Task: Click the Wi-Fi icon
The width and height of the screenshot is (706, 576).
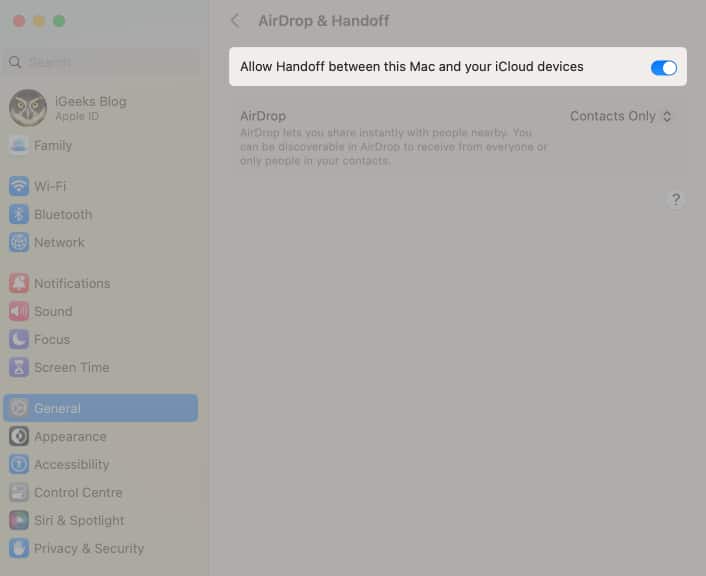Action: pyautogui.click(x=18, y=186)
